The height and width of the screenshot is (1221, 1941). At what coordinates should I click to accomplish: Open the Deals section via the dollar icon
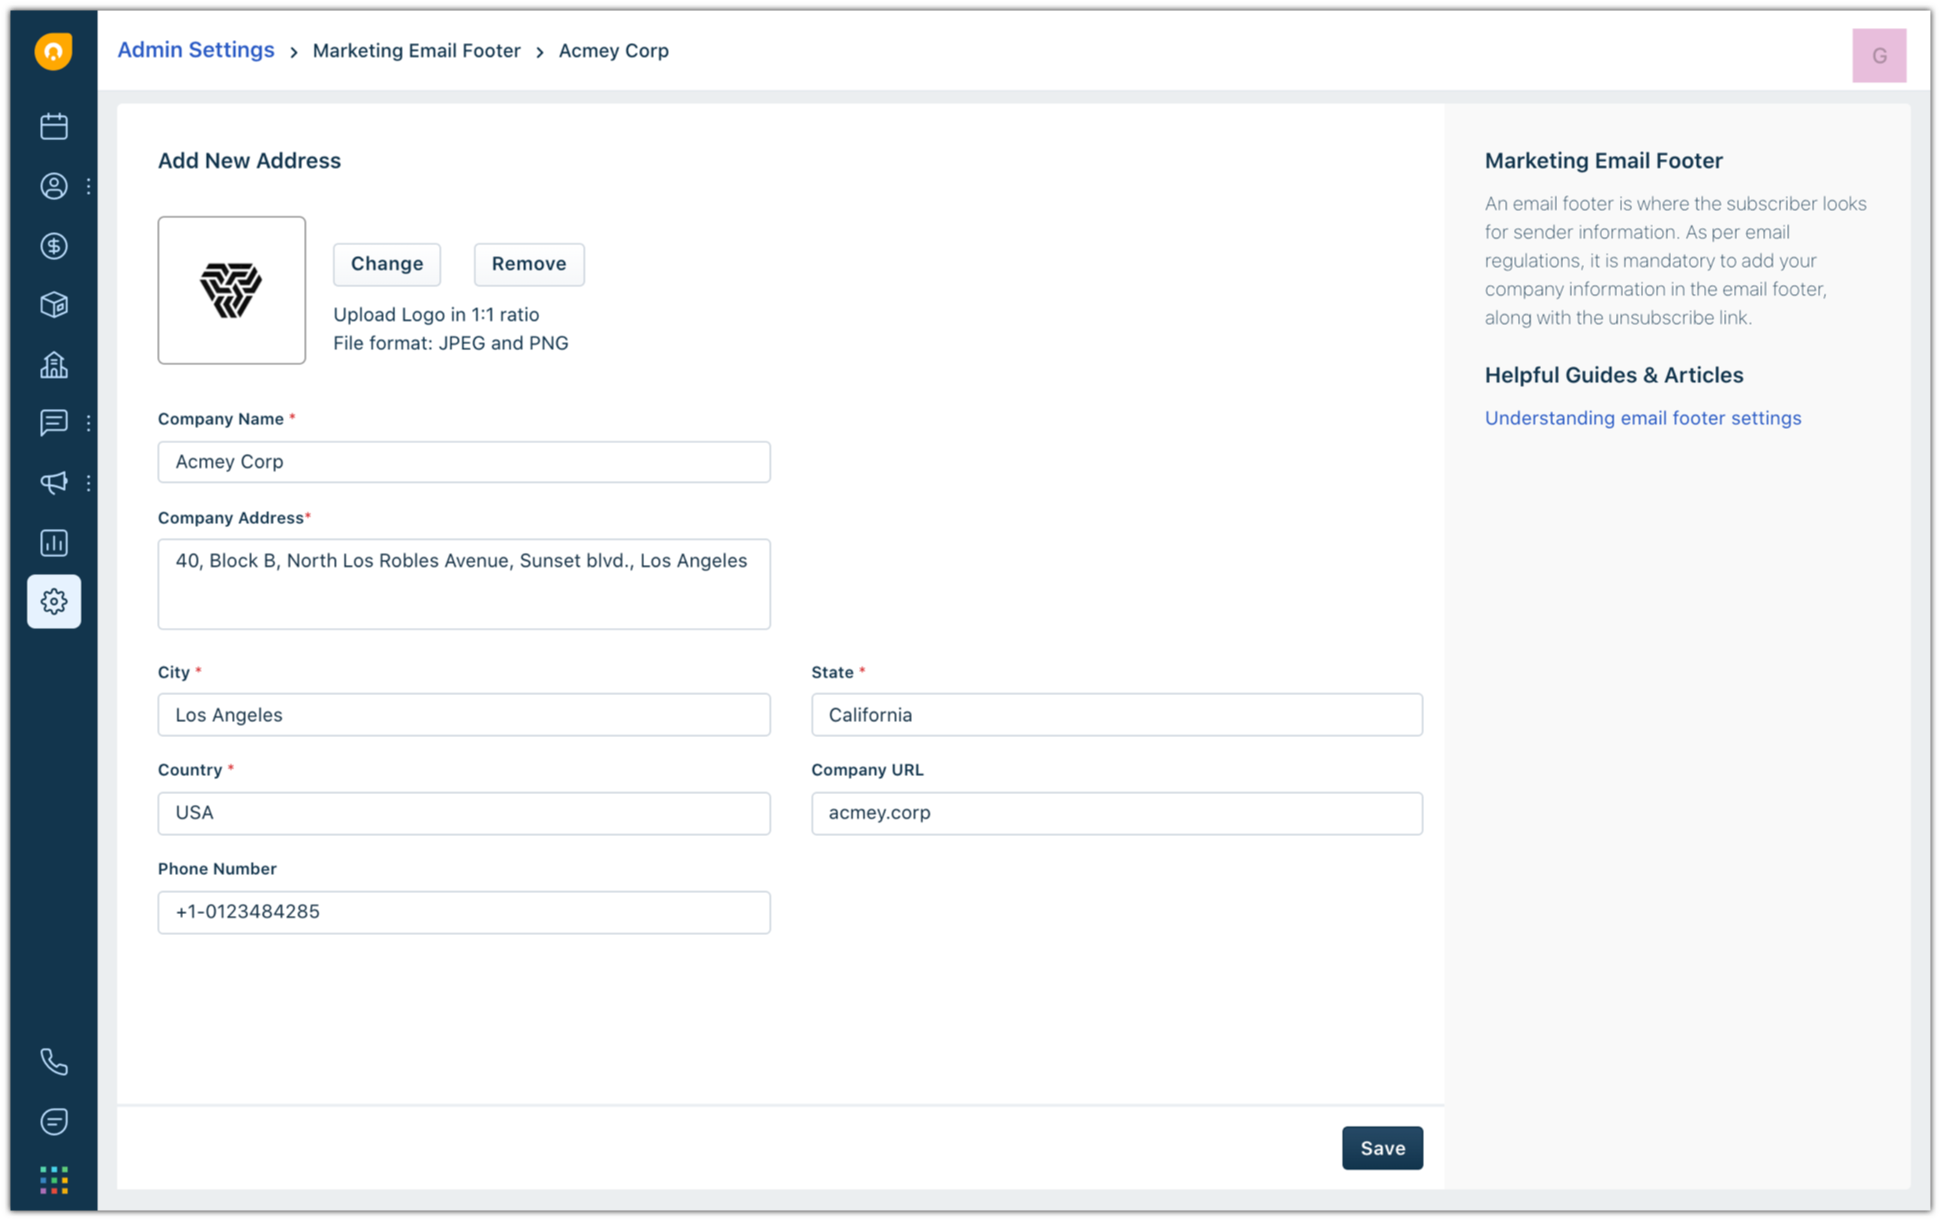point(54,246)
